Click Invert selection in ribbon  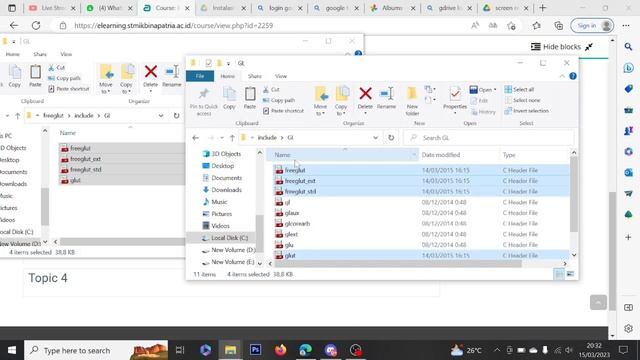(527, 111)
